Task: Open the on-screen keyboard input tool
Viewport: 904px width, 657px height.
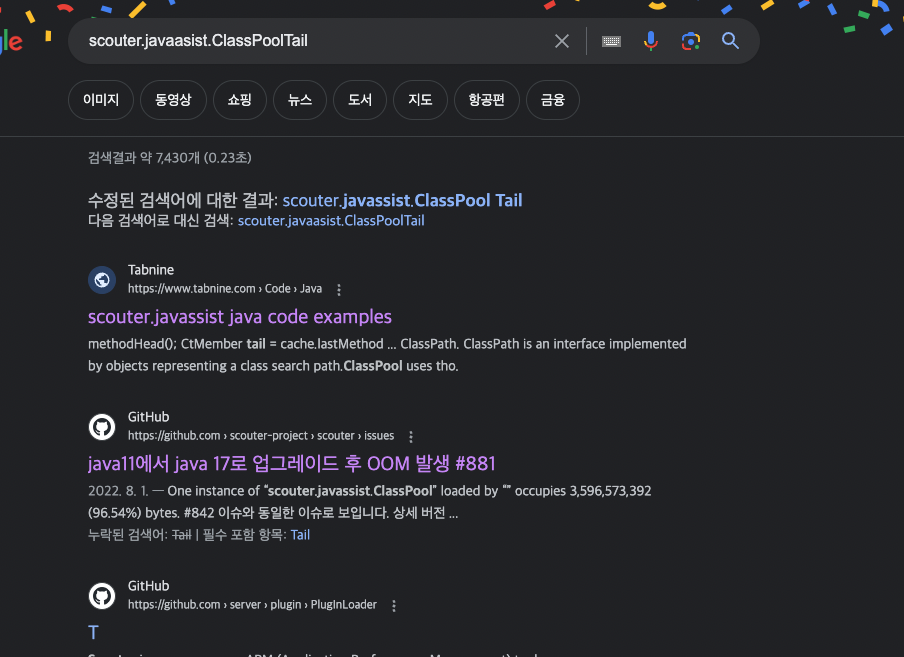Action: point(611,41)
